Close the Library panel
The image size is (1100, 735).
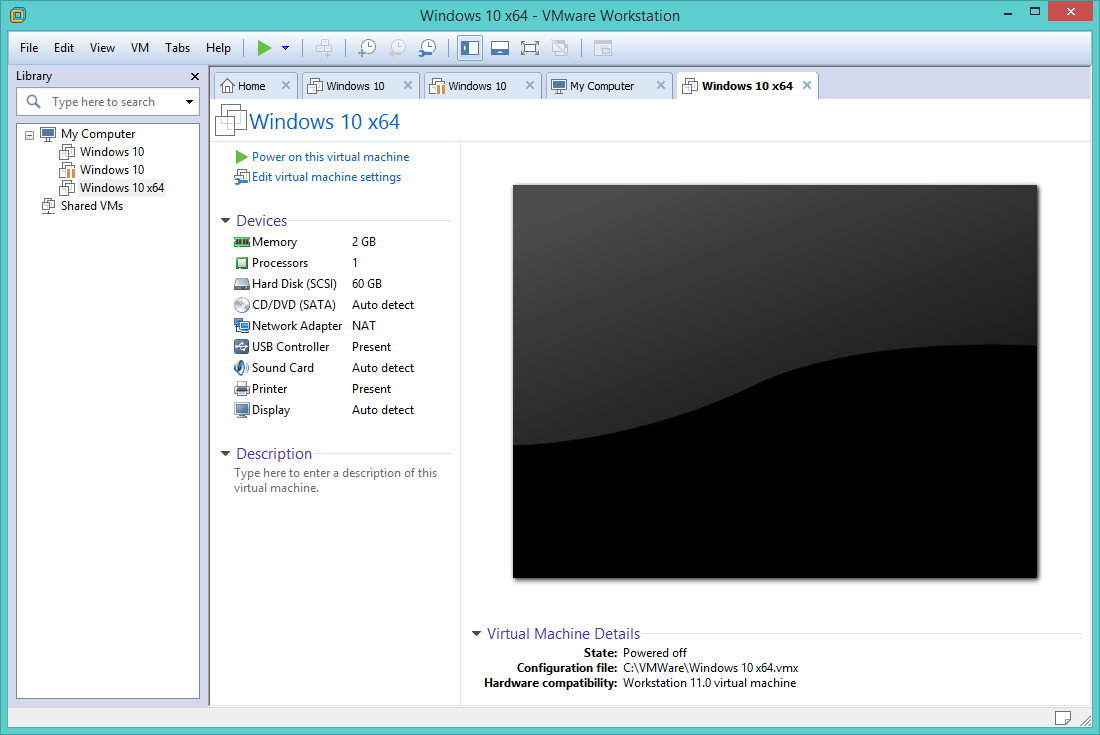194,76
